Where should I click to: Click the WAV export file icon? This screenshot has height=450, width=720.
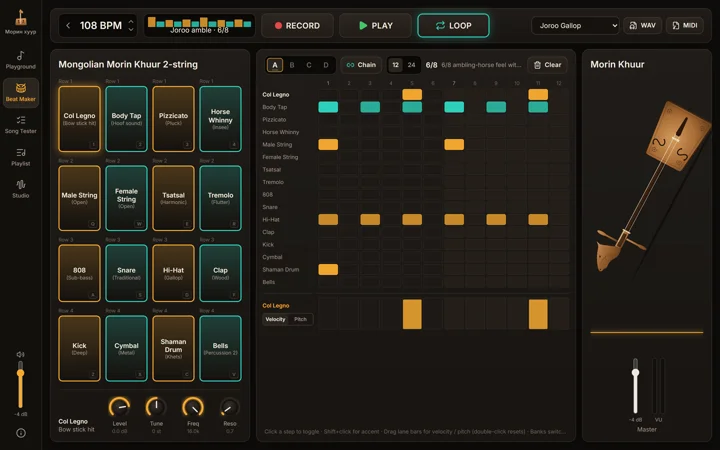pos(633,26)
